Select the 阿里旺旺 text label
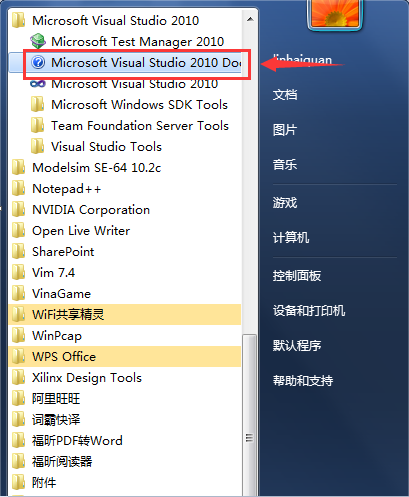Image resolution: width=409 pixels, height=497 pixels. [56, 399]
